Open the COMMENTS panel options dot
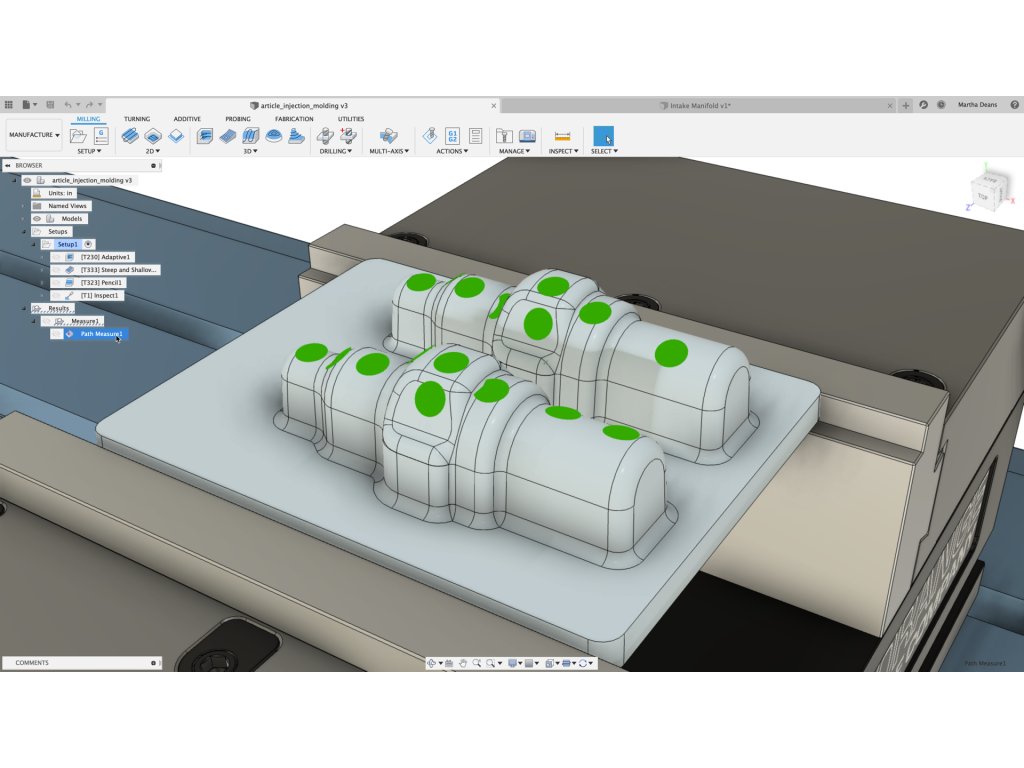Viewport: 1024px width, 768px height. (153, 663)
